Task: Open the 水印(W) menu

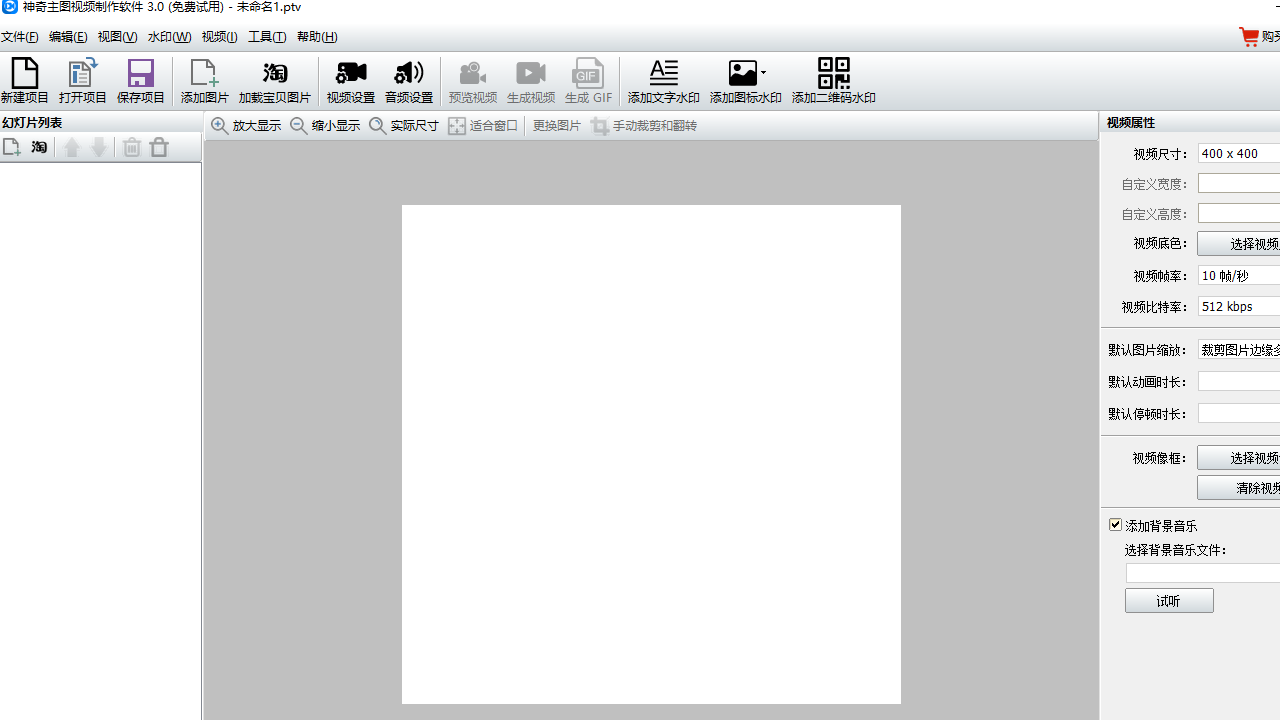Action: tap(169, 37)
